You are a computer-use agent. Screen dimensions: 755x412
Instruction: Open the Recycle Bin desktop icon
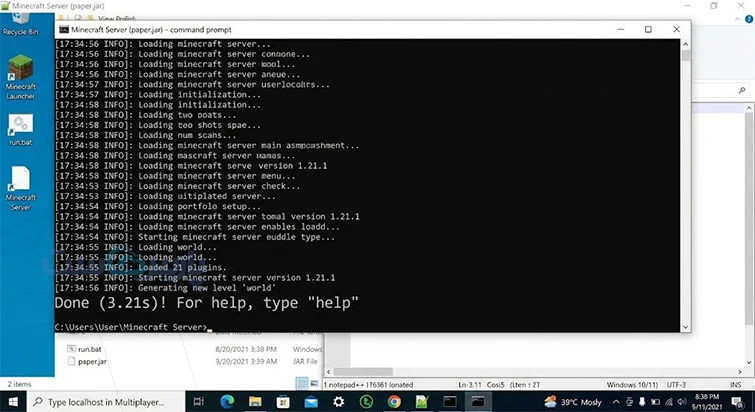[x=20, y=25]
